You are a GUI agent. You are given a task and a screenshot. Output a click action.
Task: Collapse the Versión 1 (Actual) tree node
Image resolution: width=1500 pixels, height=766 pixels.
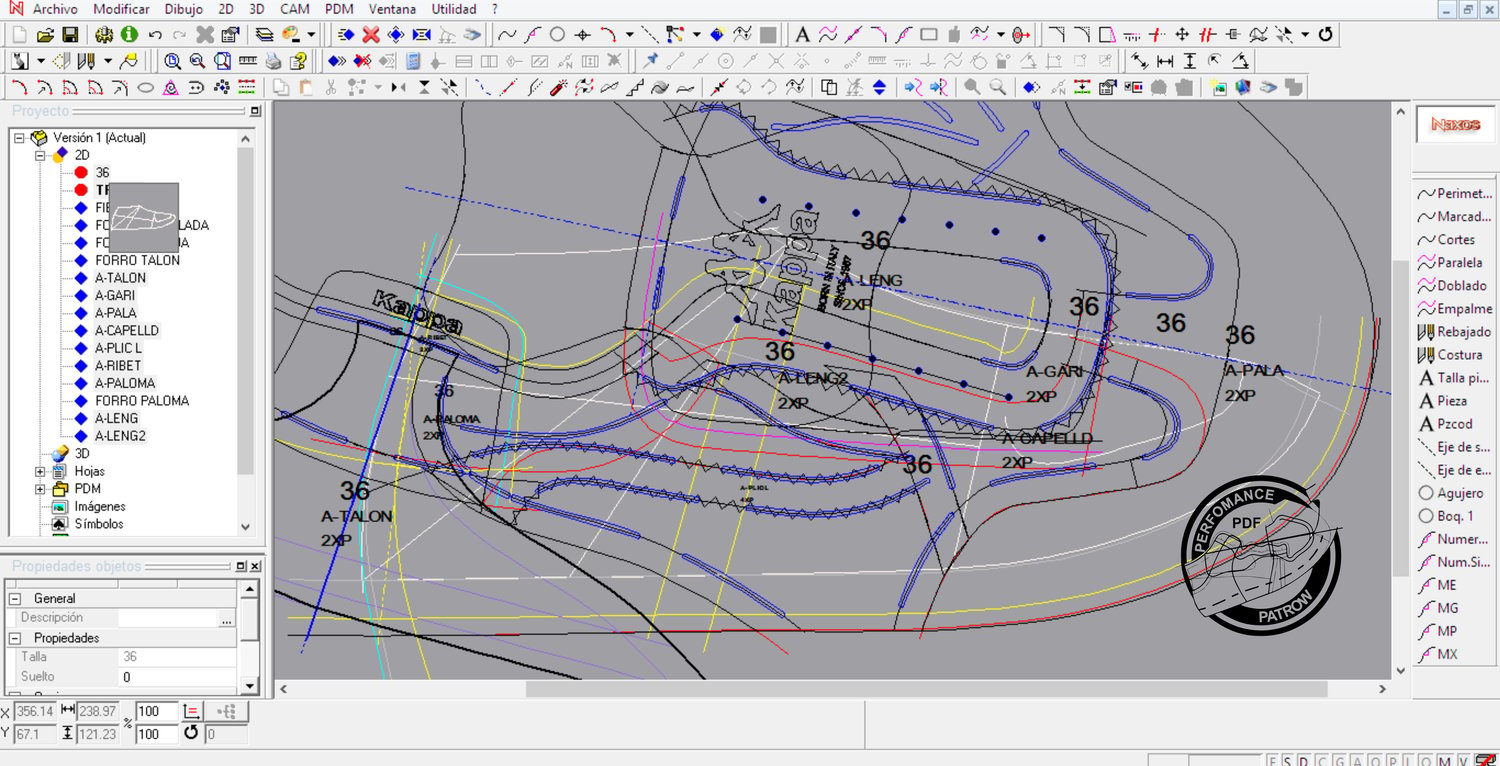19,138
